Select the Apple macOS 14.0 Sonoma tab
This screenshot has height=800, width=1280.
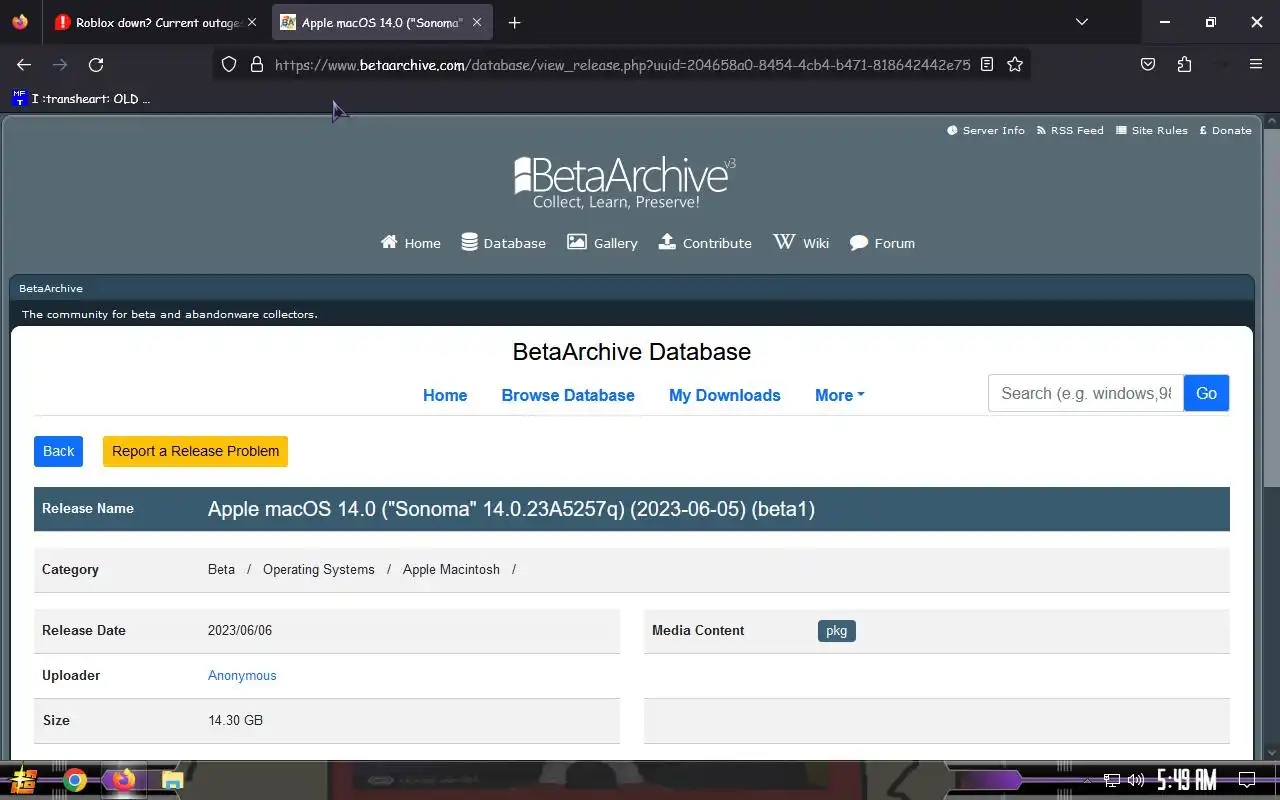point(381,22)
